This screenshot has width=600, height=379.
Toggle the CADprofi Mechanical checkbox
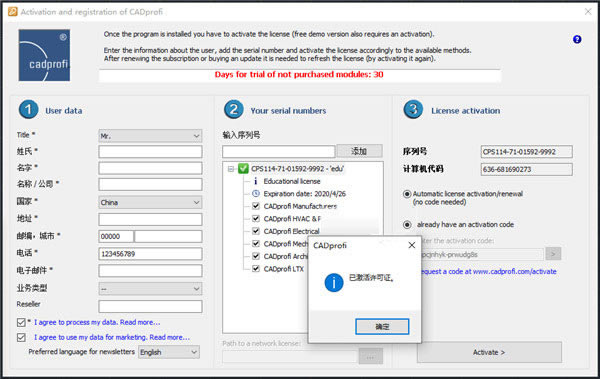coord(256,243)
